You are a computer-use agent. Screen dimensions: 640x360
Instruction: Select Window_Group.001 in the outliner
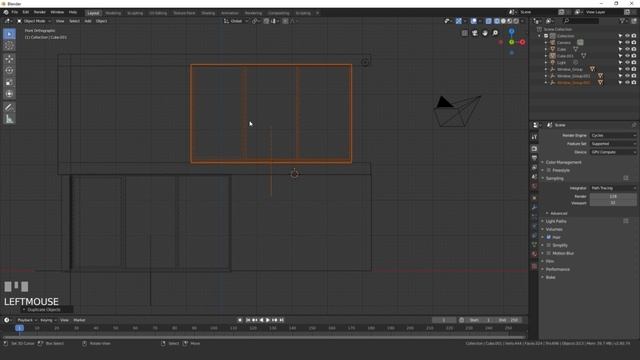click(573, 76)
